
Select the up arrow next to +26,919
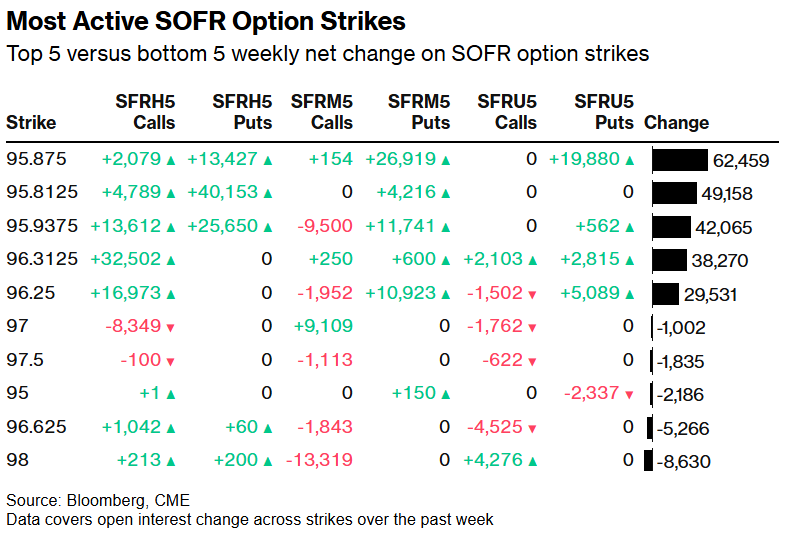pyautogui.click(x=445, y=159)
